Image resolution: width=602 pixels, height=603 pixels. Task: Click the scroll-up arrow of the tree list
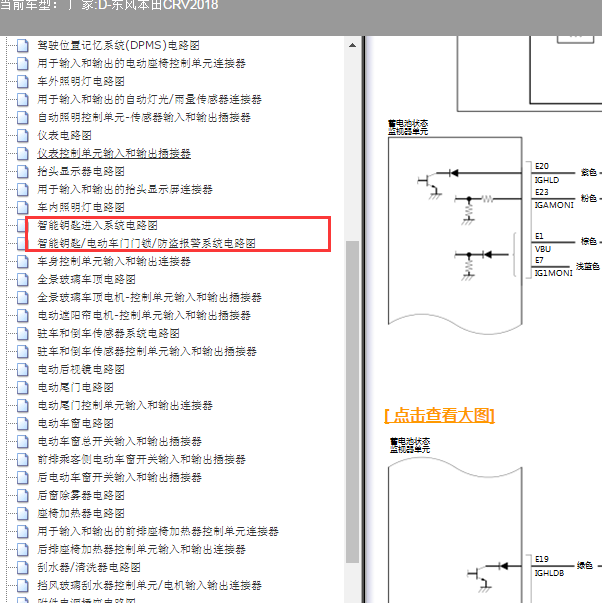pos(352,45)
